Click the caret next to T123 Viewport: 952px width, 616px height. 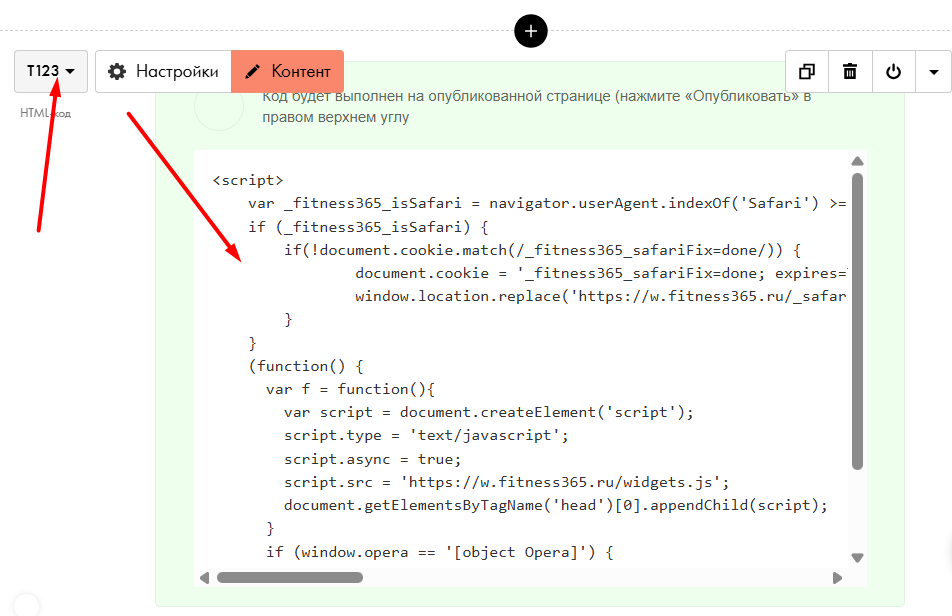pyautogui.click(x=70, y=72)
